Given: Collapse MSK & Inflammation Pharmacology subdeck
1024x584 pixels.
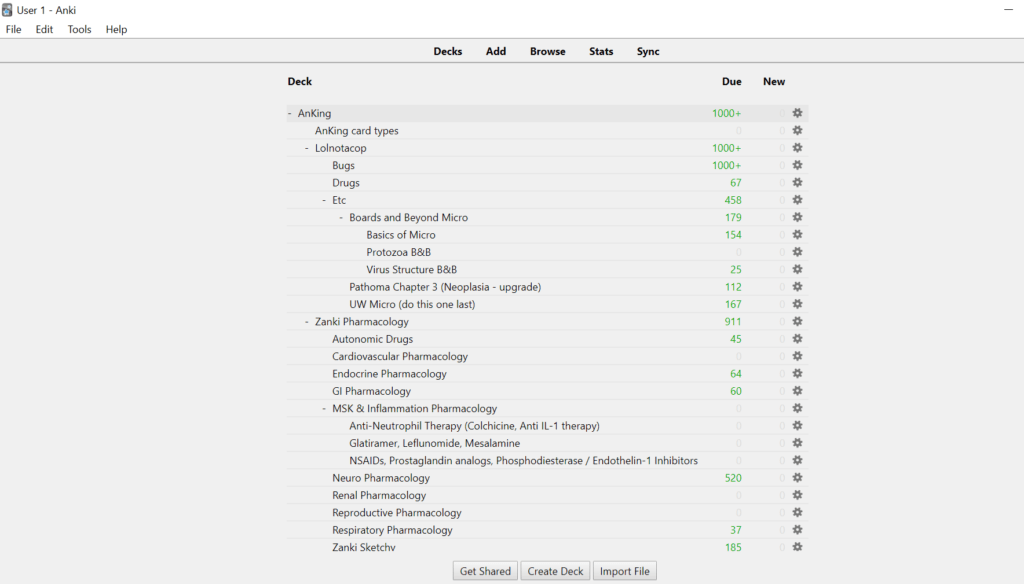Looking at the screenshot, I should (x=324, y=408).
